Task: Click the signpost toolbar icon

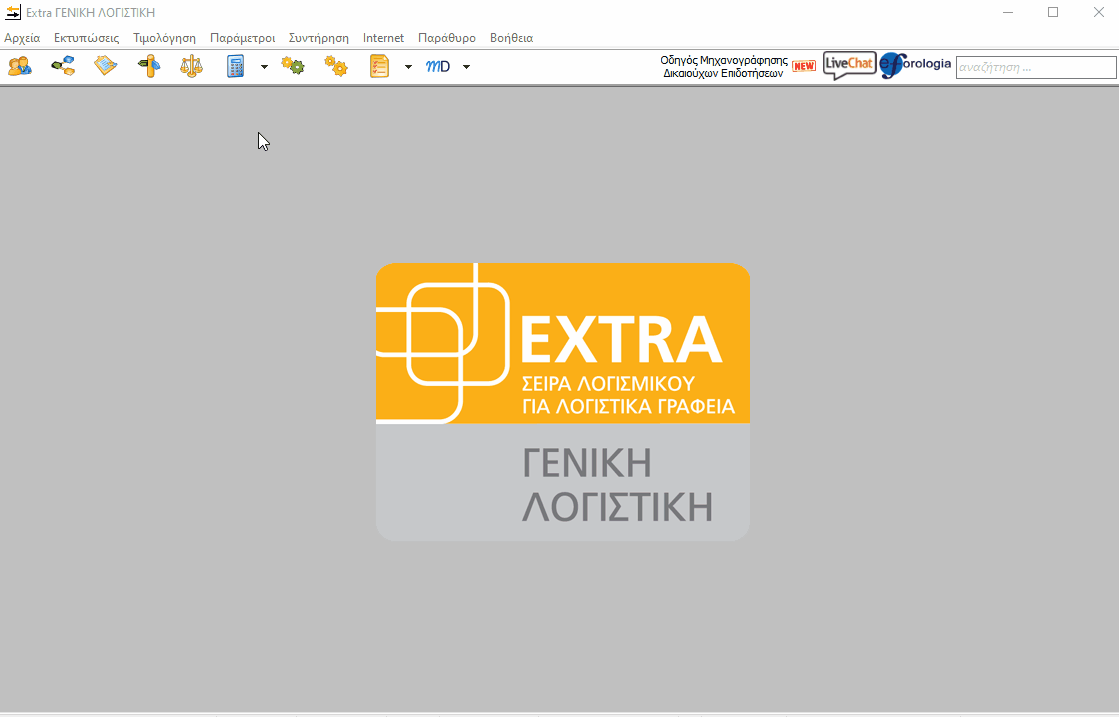Action: (x=149, y=67)
